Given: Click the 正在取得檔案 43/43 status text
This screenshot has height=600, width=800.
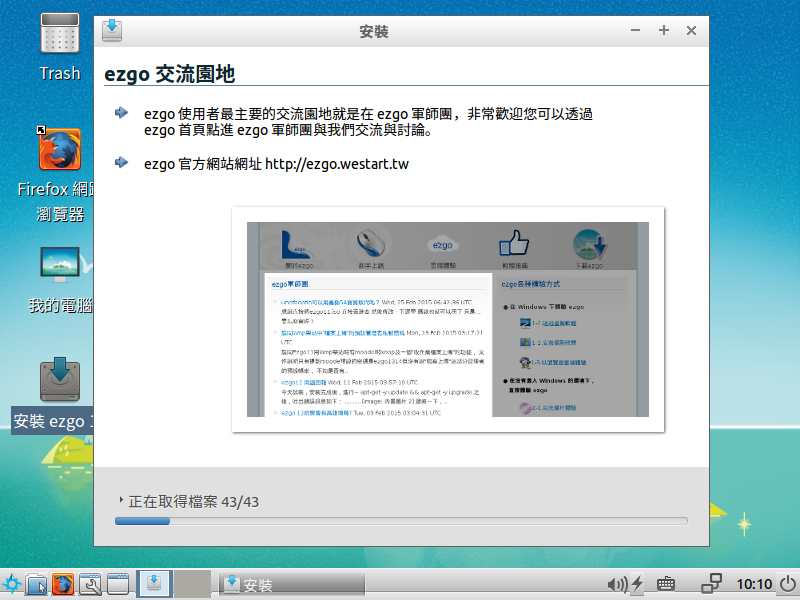Looking at the screenshot, I should (194, 502).
